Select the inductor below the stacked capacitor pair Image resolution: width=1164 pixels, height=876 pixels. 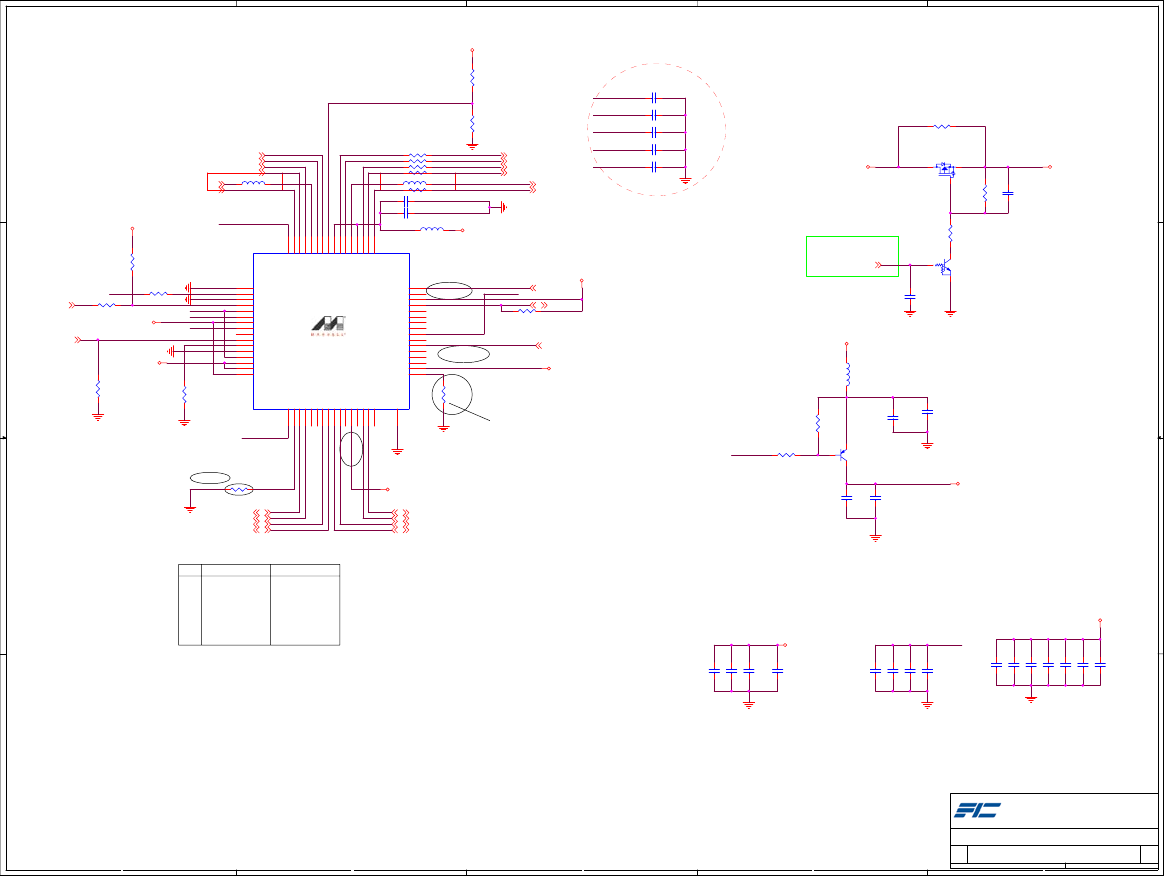point(432,229)
